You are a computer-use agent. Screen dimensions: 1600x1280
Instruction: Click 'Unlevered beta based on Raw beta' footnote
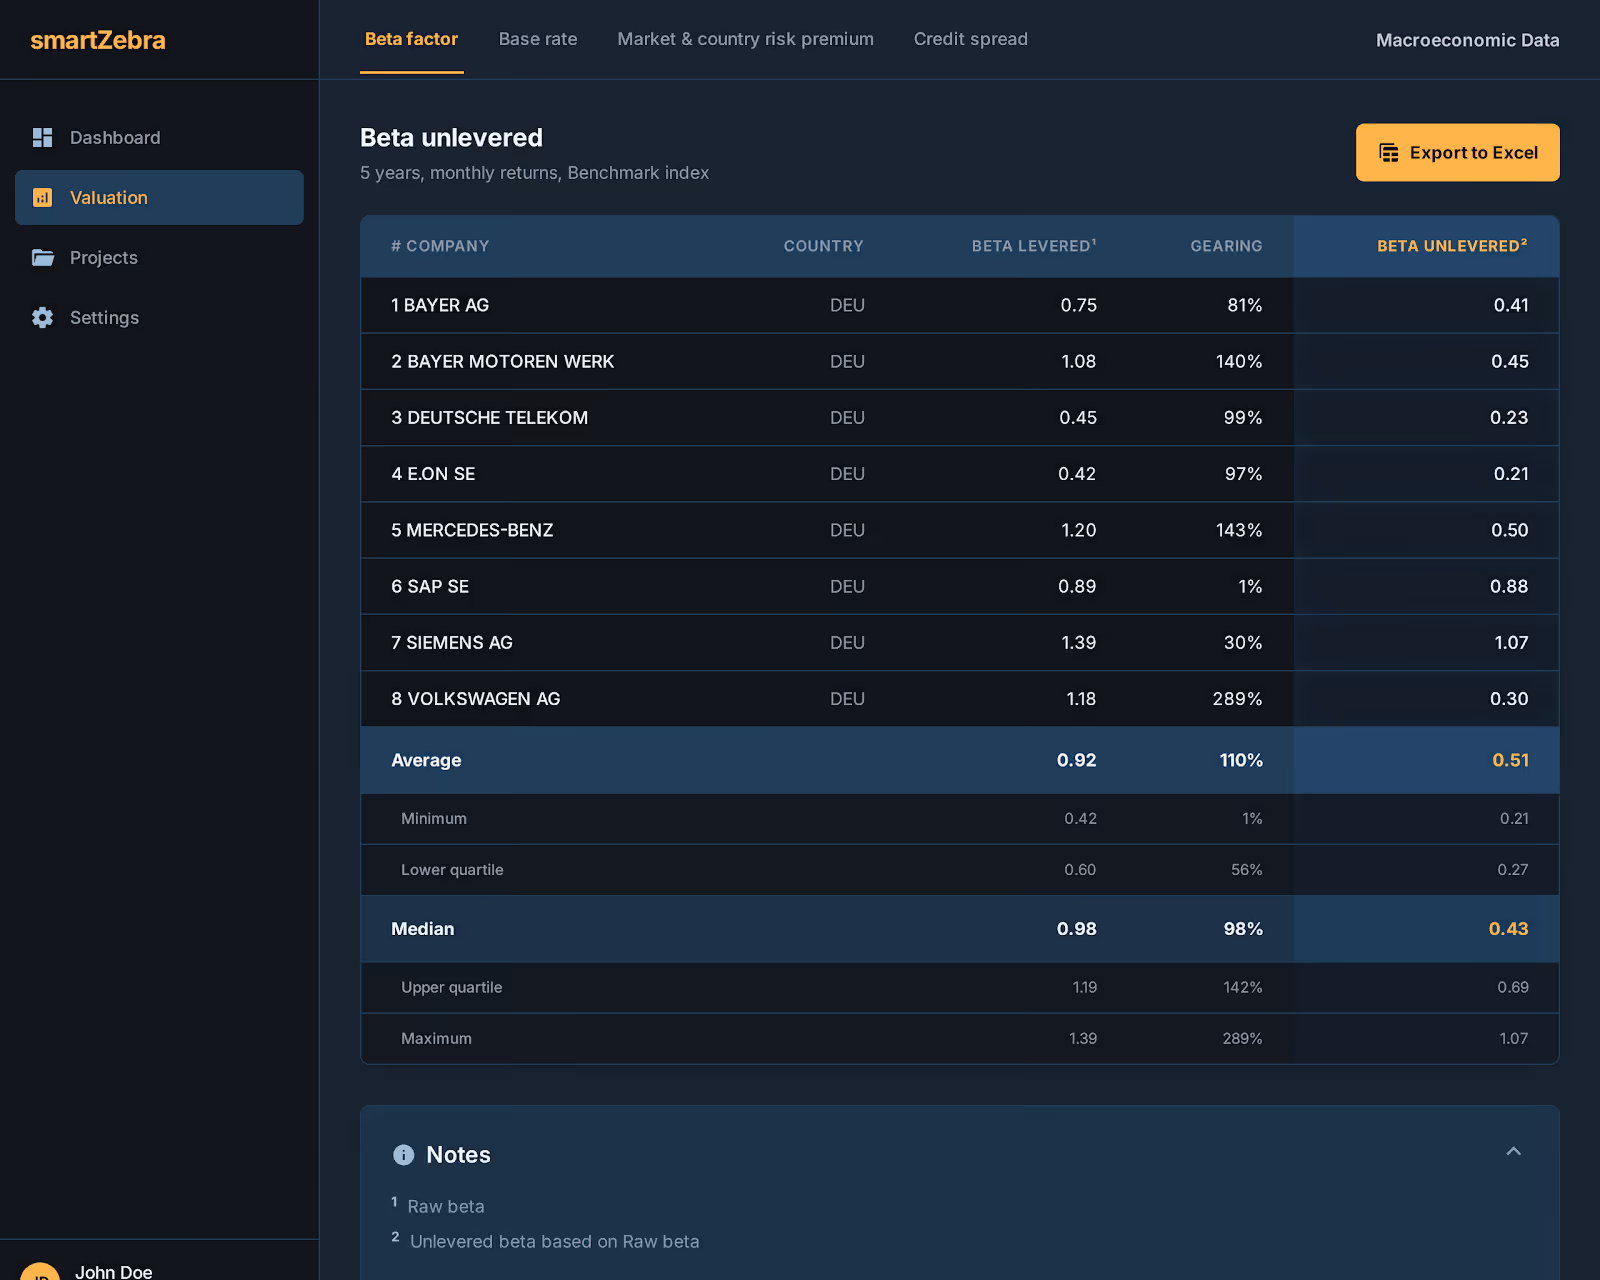pos(554,1242)
